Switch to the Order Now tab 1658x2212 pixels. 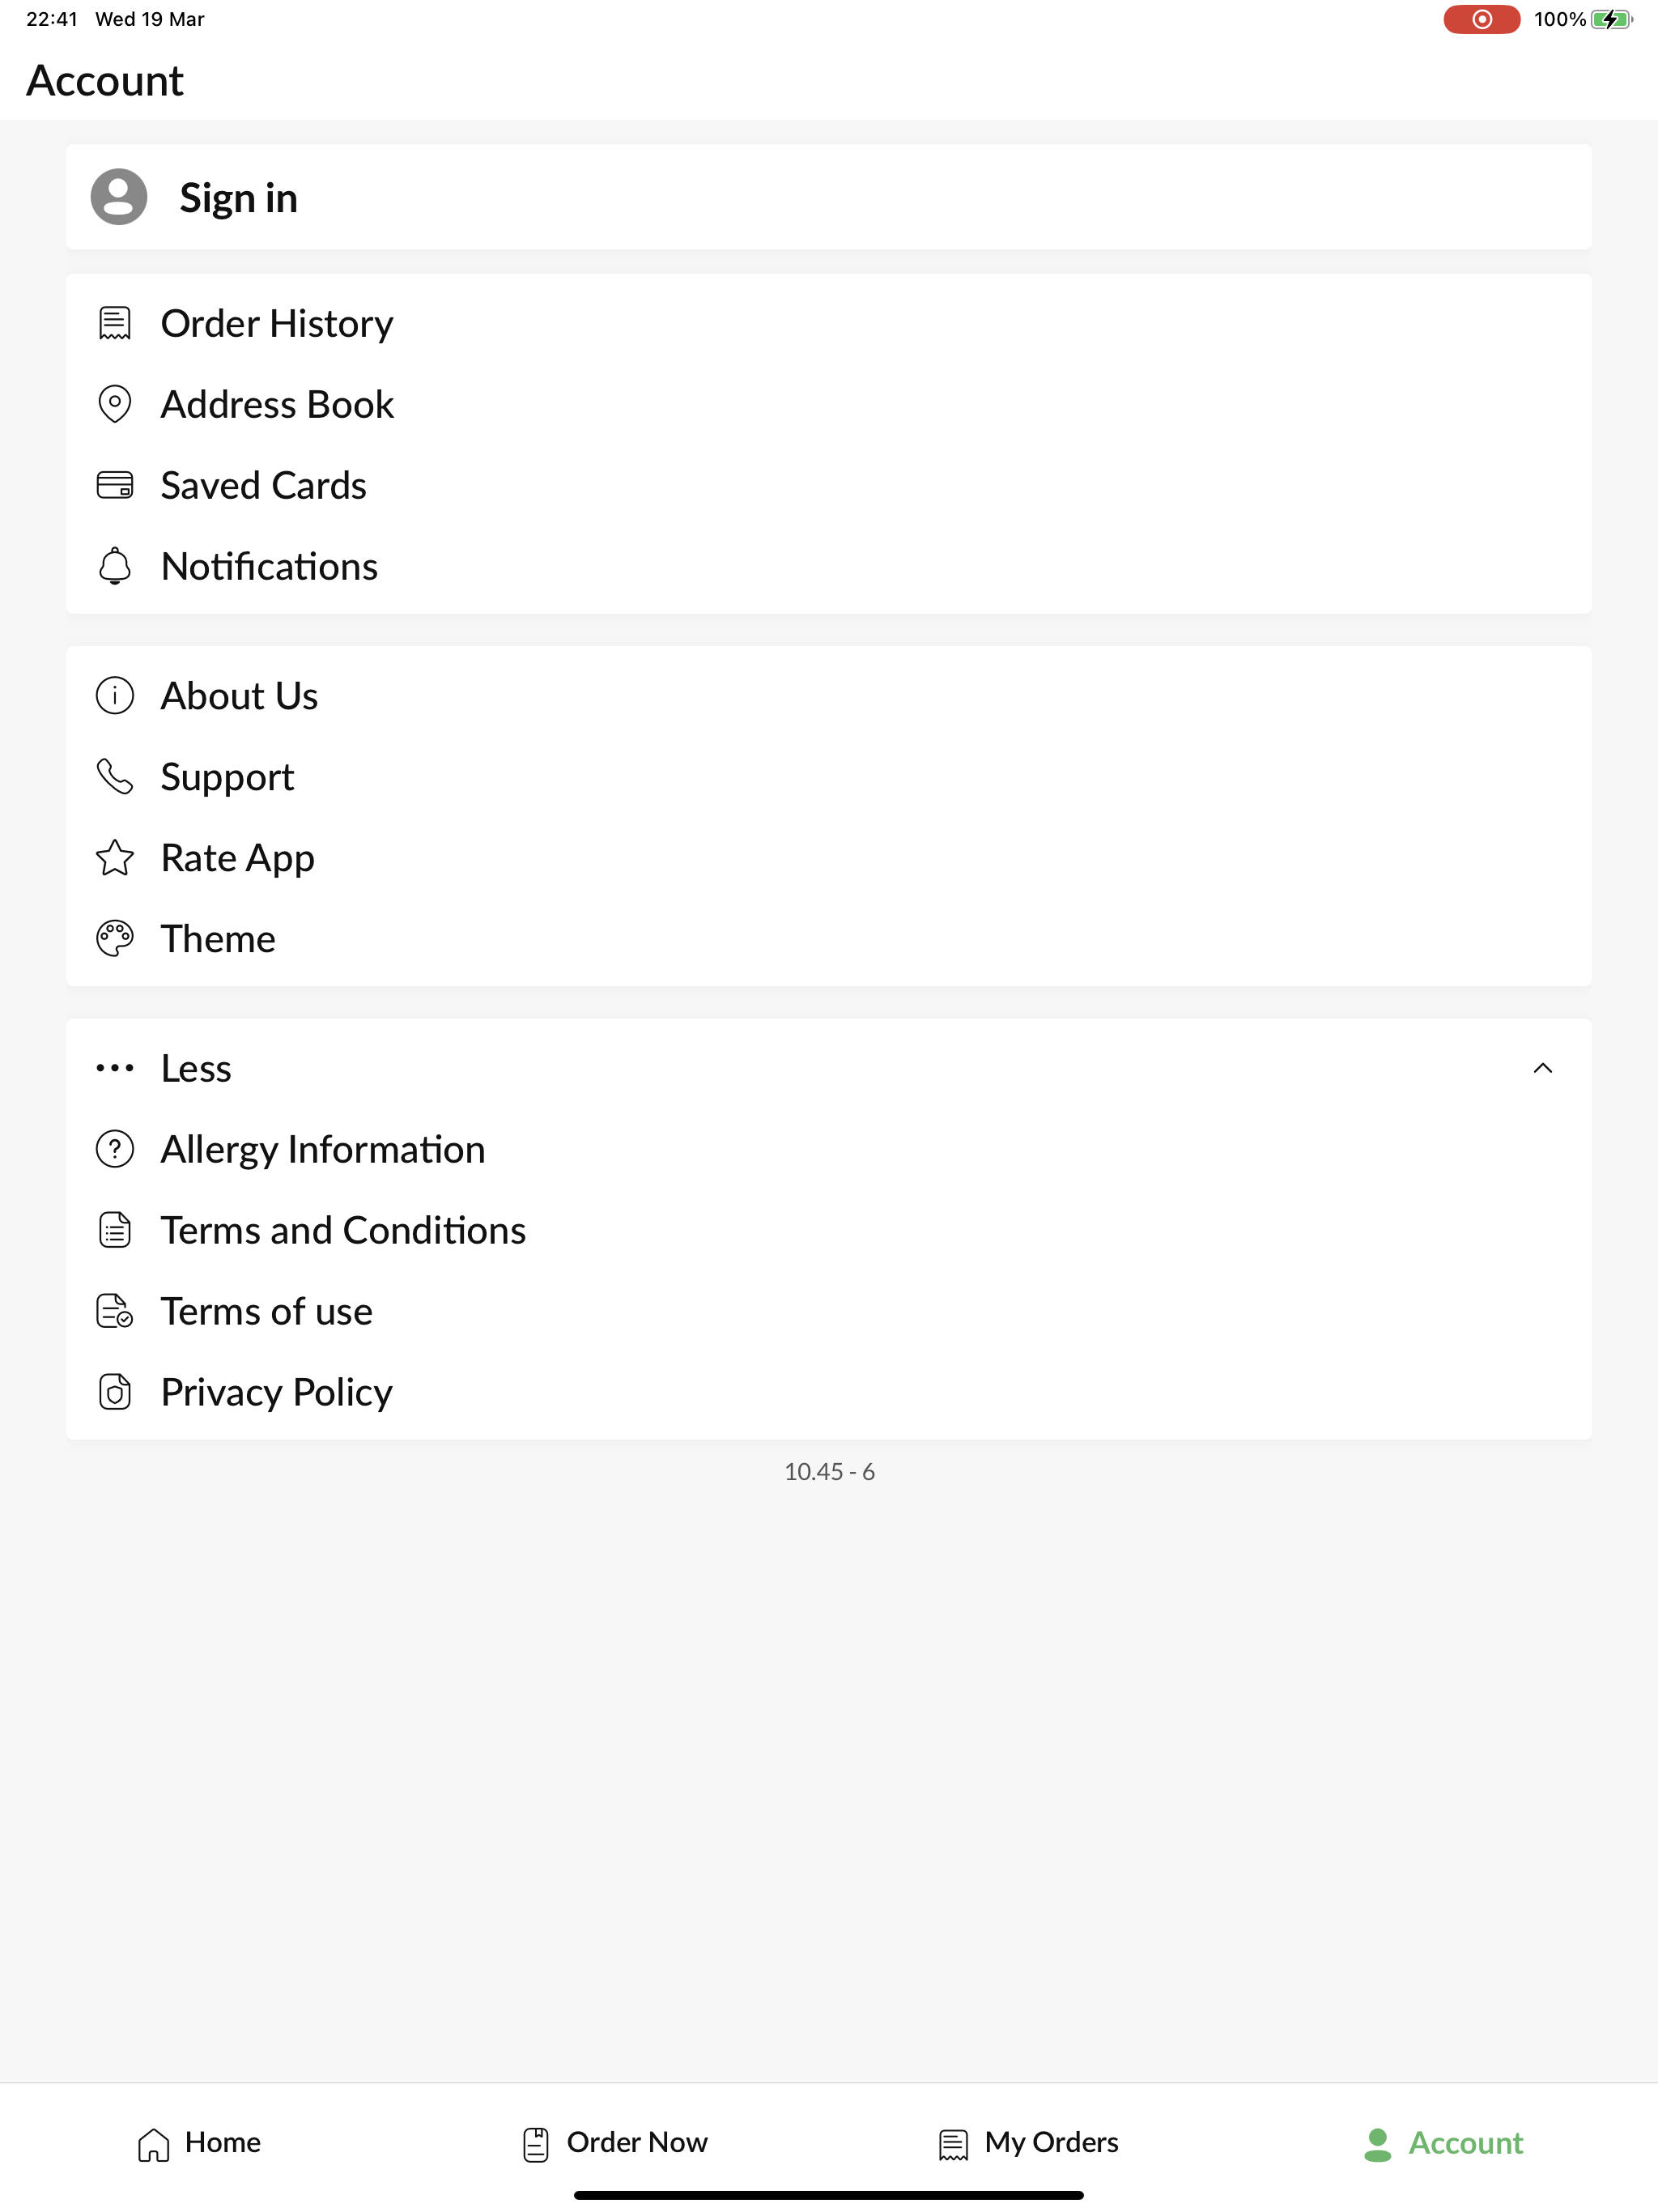pos(615,2143)
